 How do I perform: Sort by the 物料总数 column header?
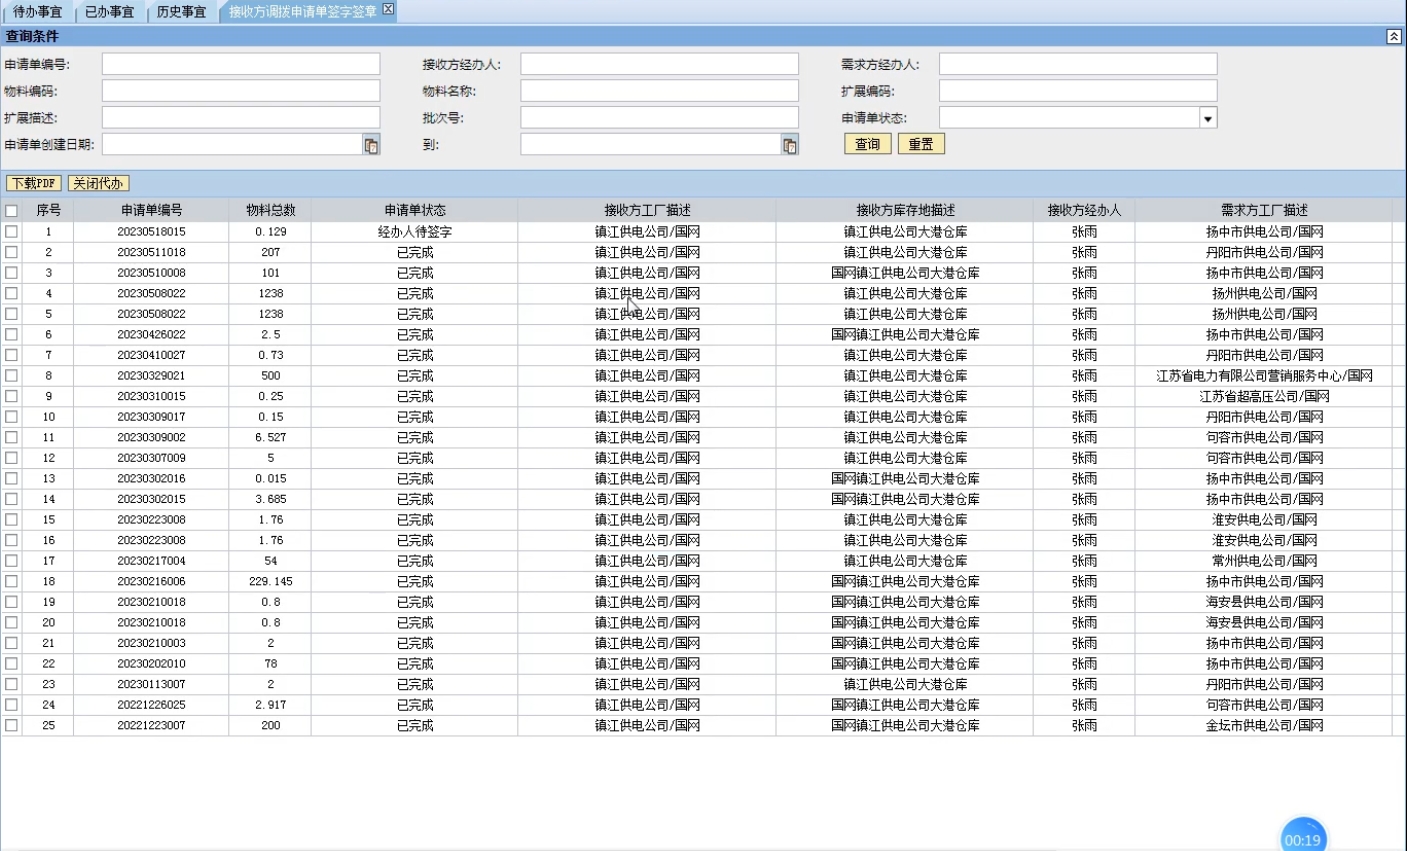pyautogui.click(x=270, y=210)
